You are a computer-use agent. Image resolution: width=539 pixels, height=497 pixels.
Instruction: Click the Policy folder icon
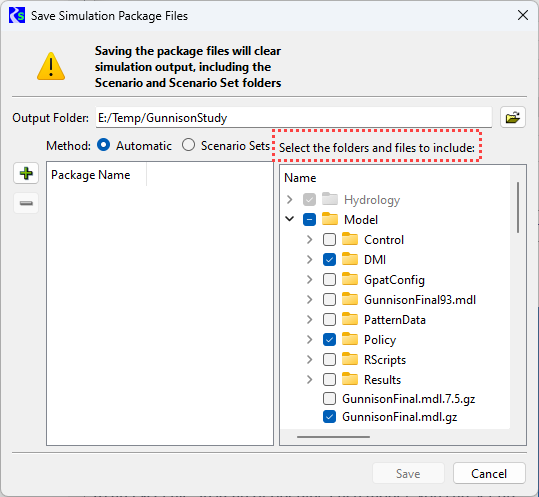pyautogui.click(x=350, y=339)
